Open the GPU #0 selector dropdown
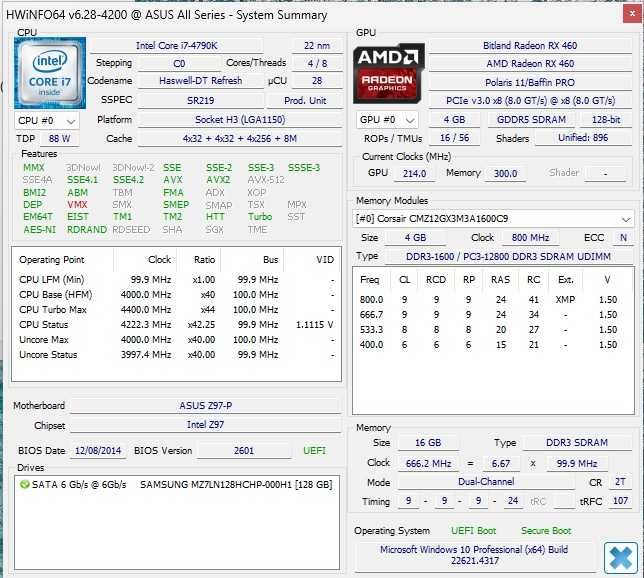 click(387, 120)
